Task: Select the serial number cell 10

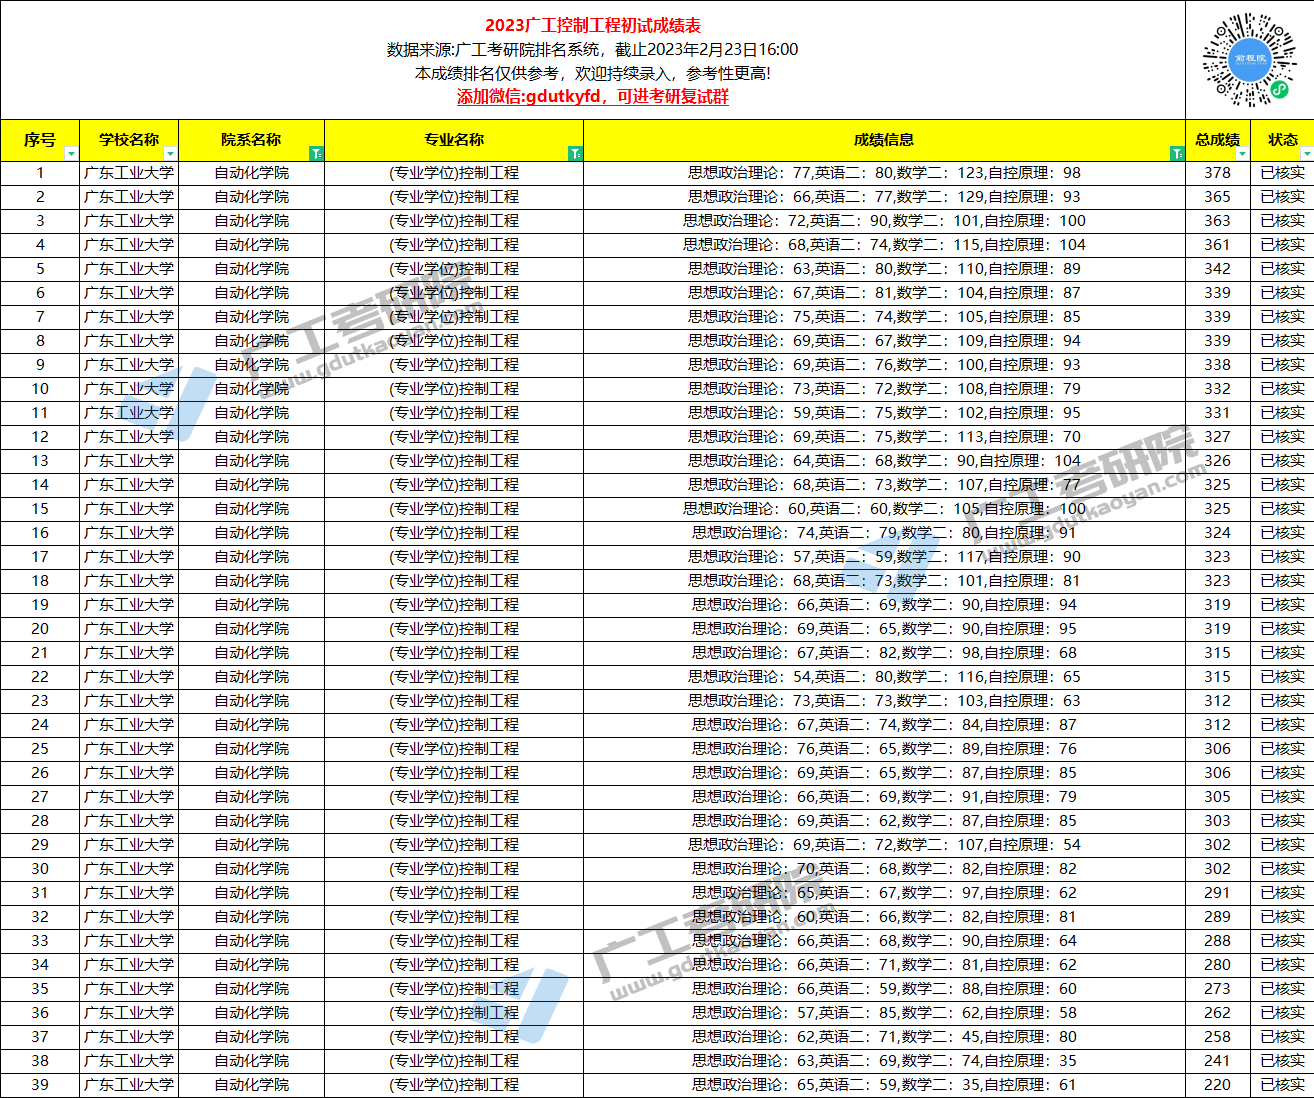Action: pos(40,389)
